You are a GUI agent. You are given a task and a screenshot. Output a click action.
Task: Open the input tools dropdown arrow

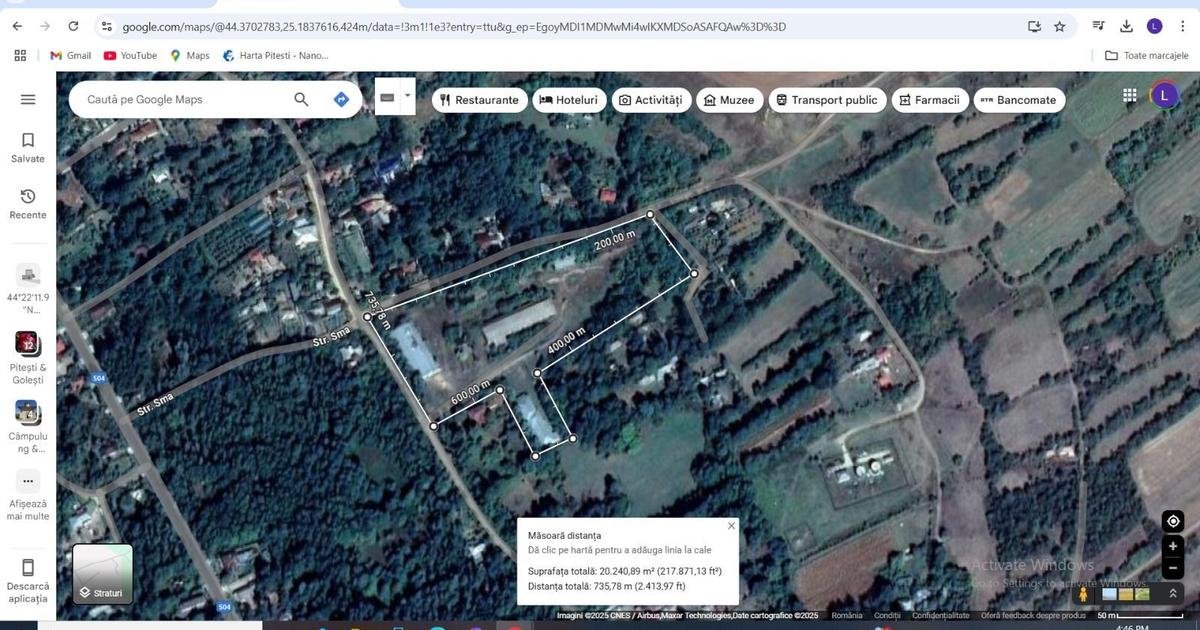coord(407,96)
